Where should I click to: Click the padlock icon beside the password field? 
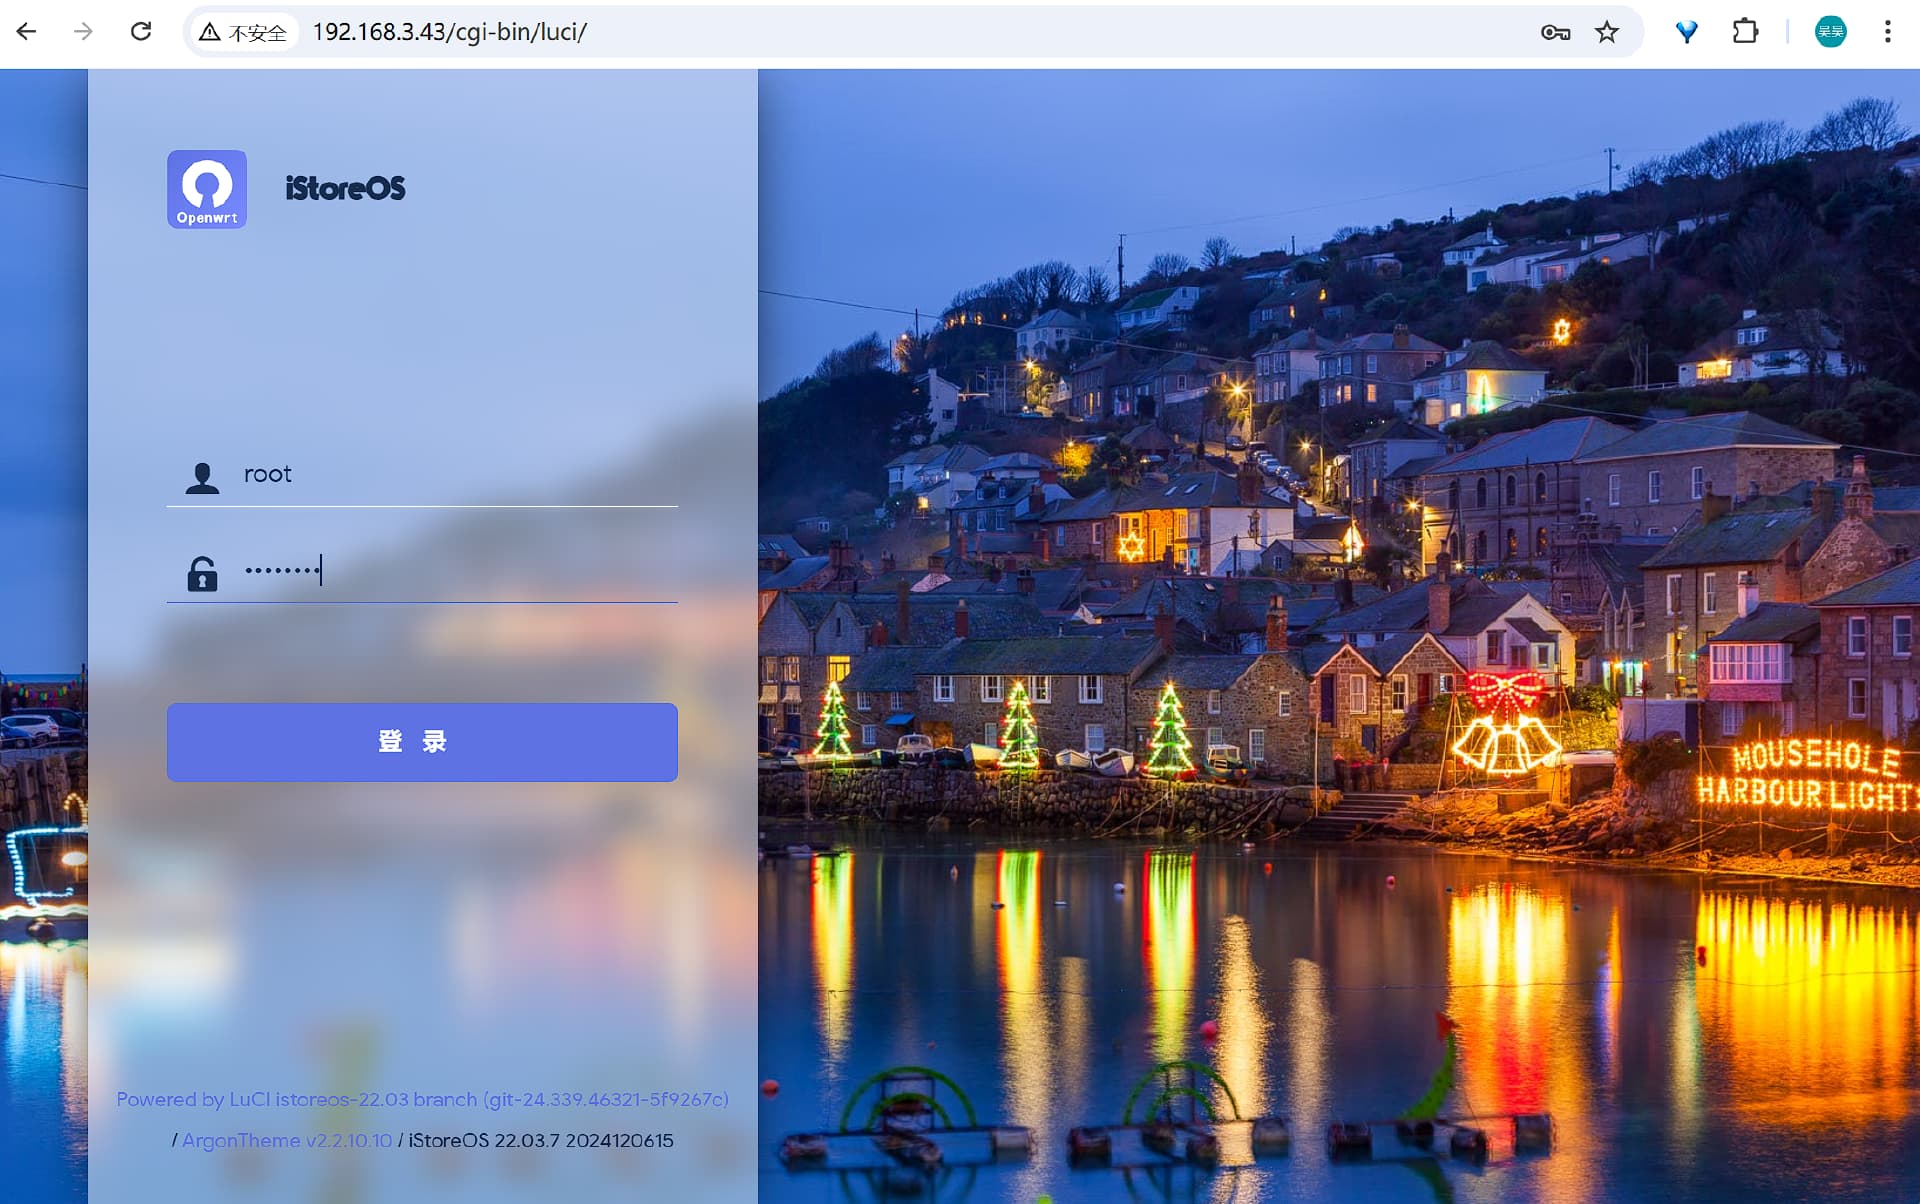pos(202,574)
